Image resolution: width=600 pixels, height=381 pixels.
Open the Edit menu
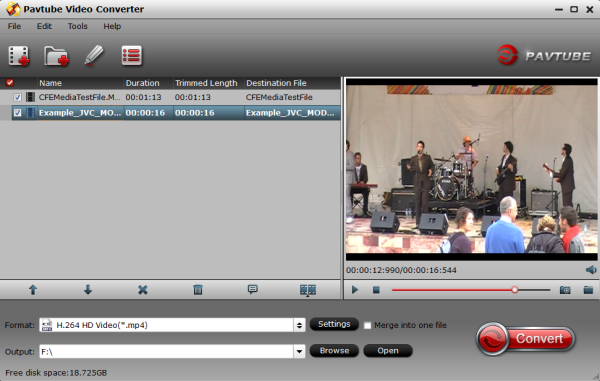click(44, 26)
